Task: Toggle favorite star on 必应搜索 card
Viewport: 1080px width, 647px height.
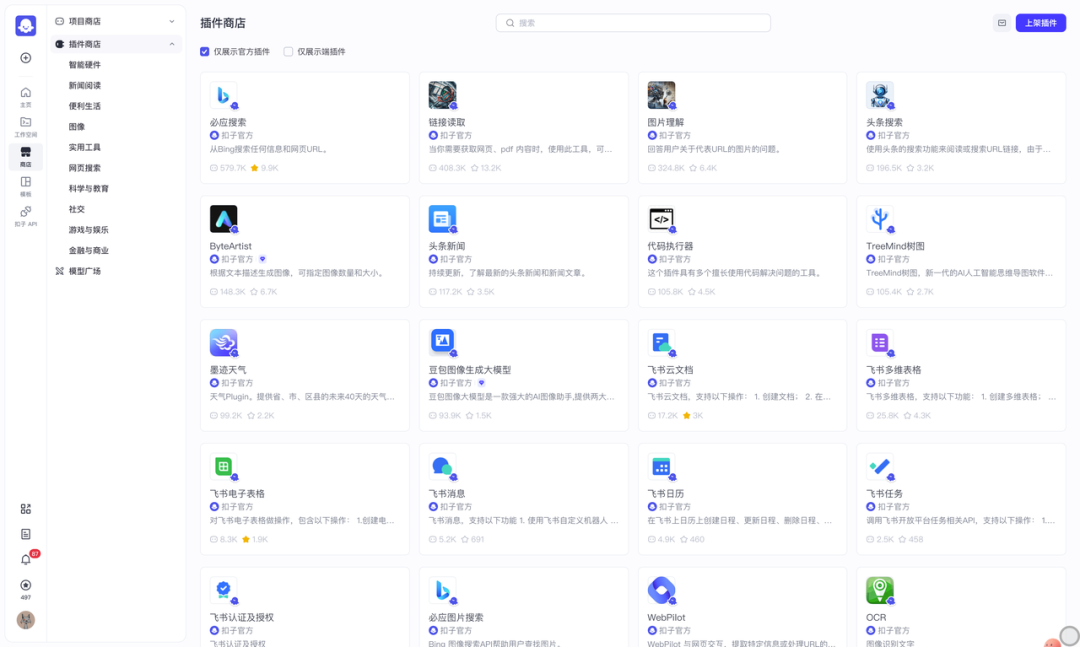Action: (x=254, y=168)
